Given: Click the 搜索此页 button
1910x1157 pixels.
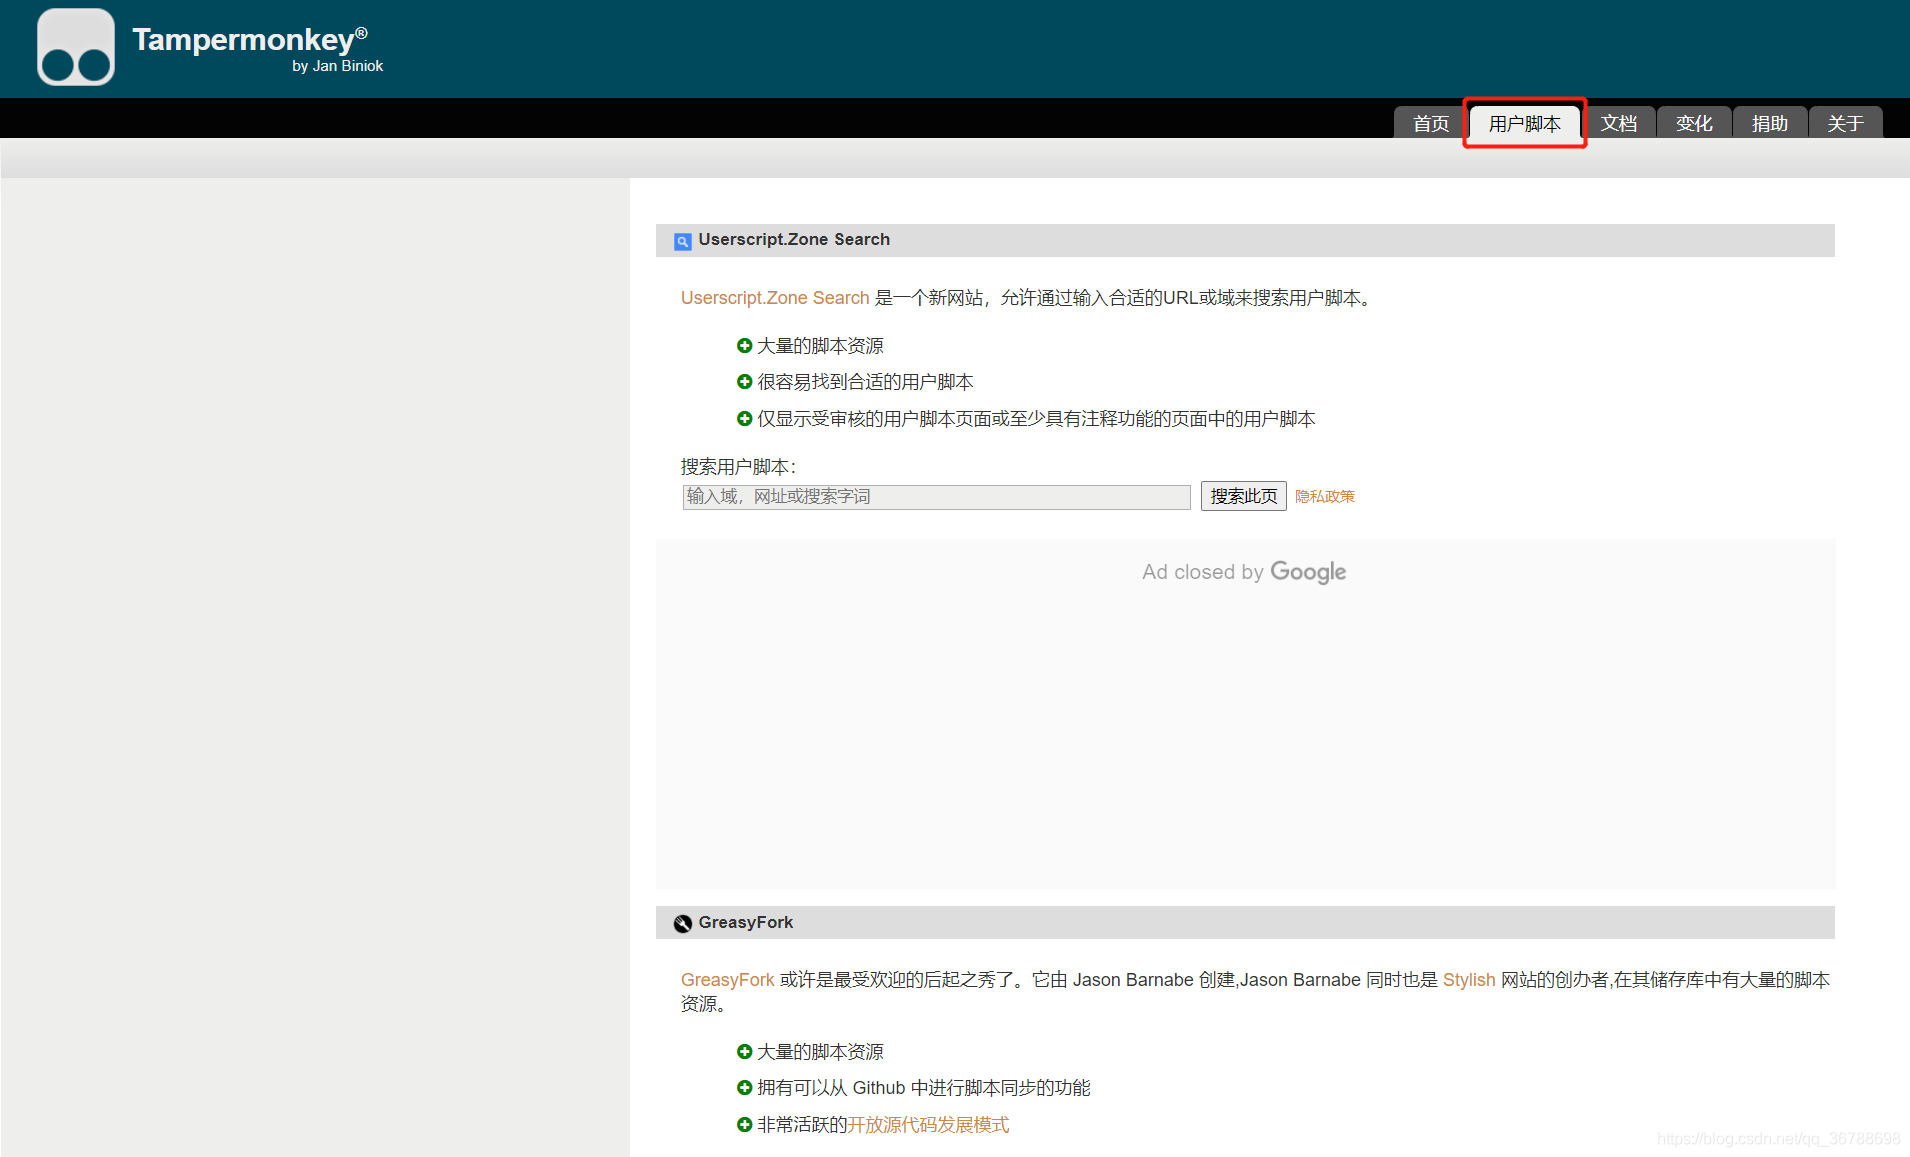Looking at the screenshot, I should 1243,496.
